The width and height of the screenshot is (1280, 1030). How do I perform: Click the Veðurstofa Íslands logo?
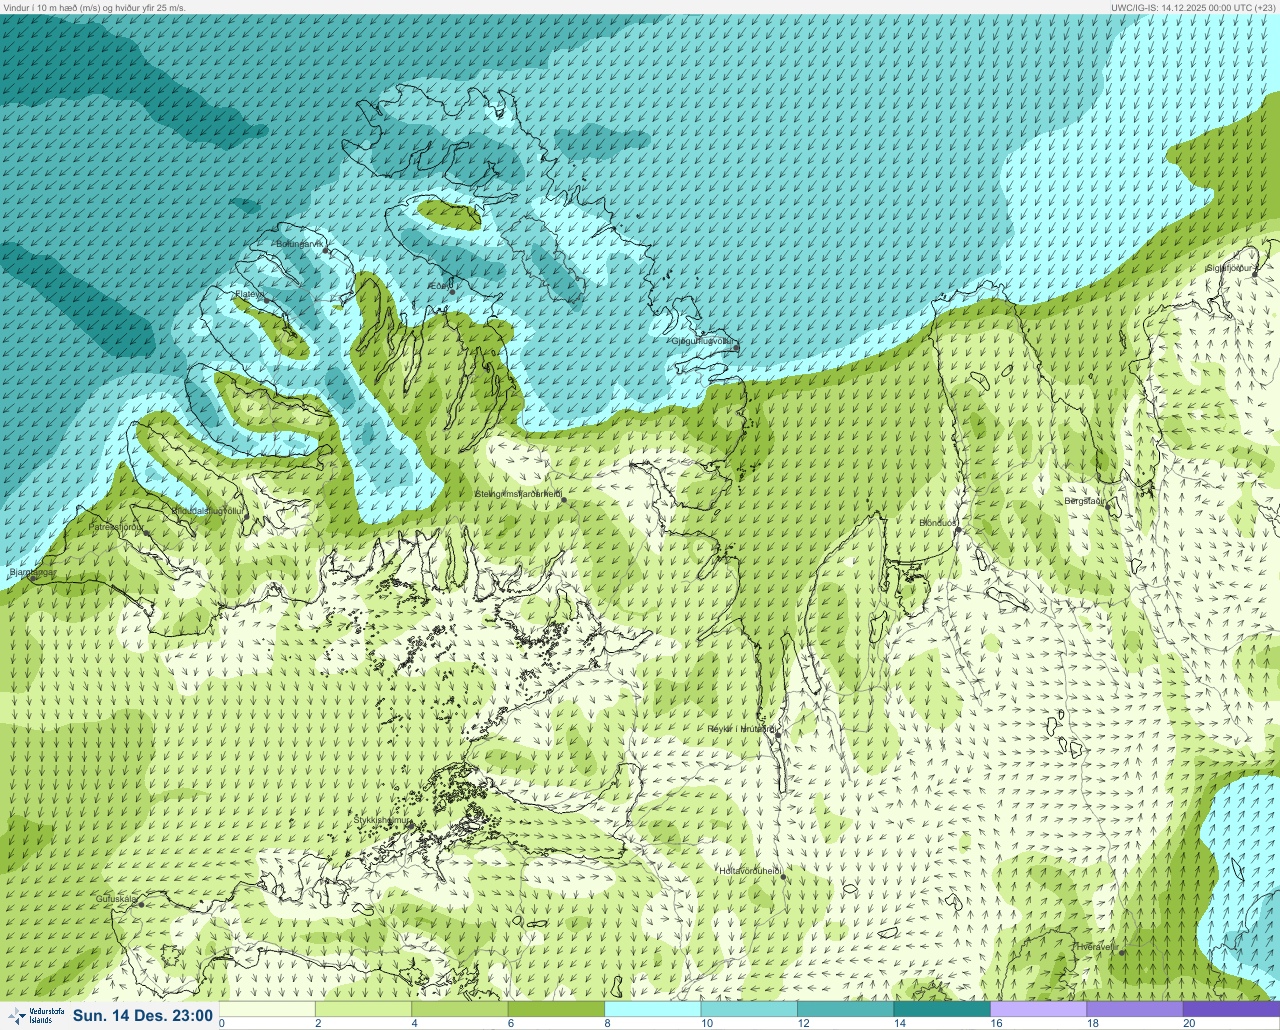tap(35, 1015)
